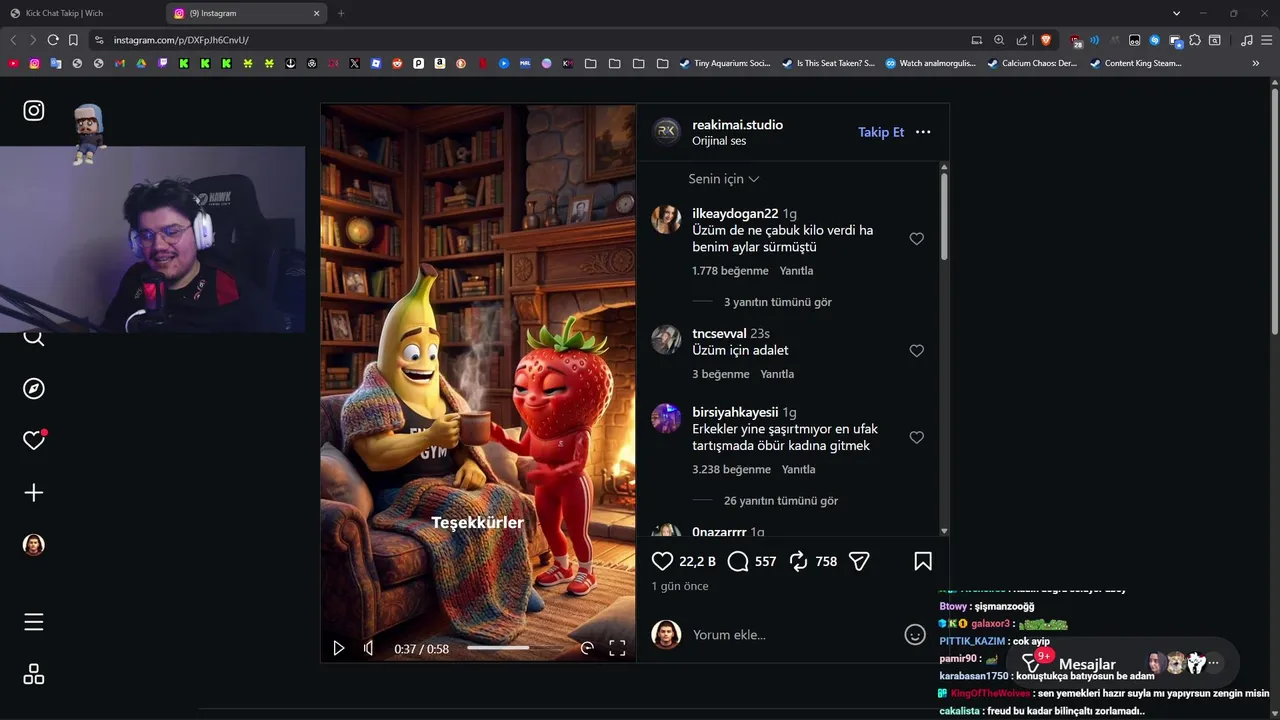Screen dimensions: 1280x720
Task: Open the hamburger More menu in sidebar
Action: (x=34, y=622)
